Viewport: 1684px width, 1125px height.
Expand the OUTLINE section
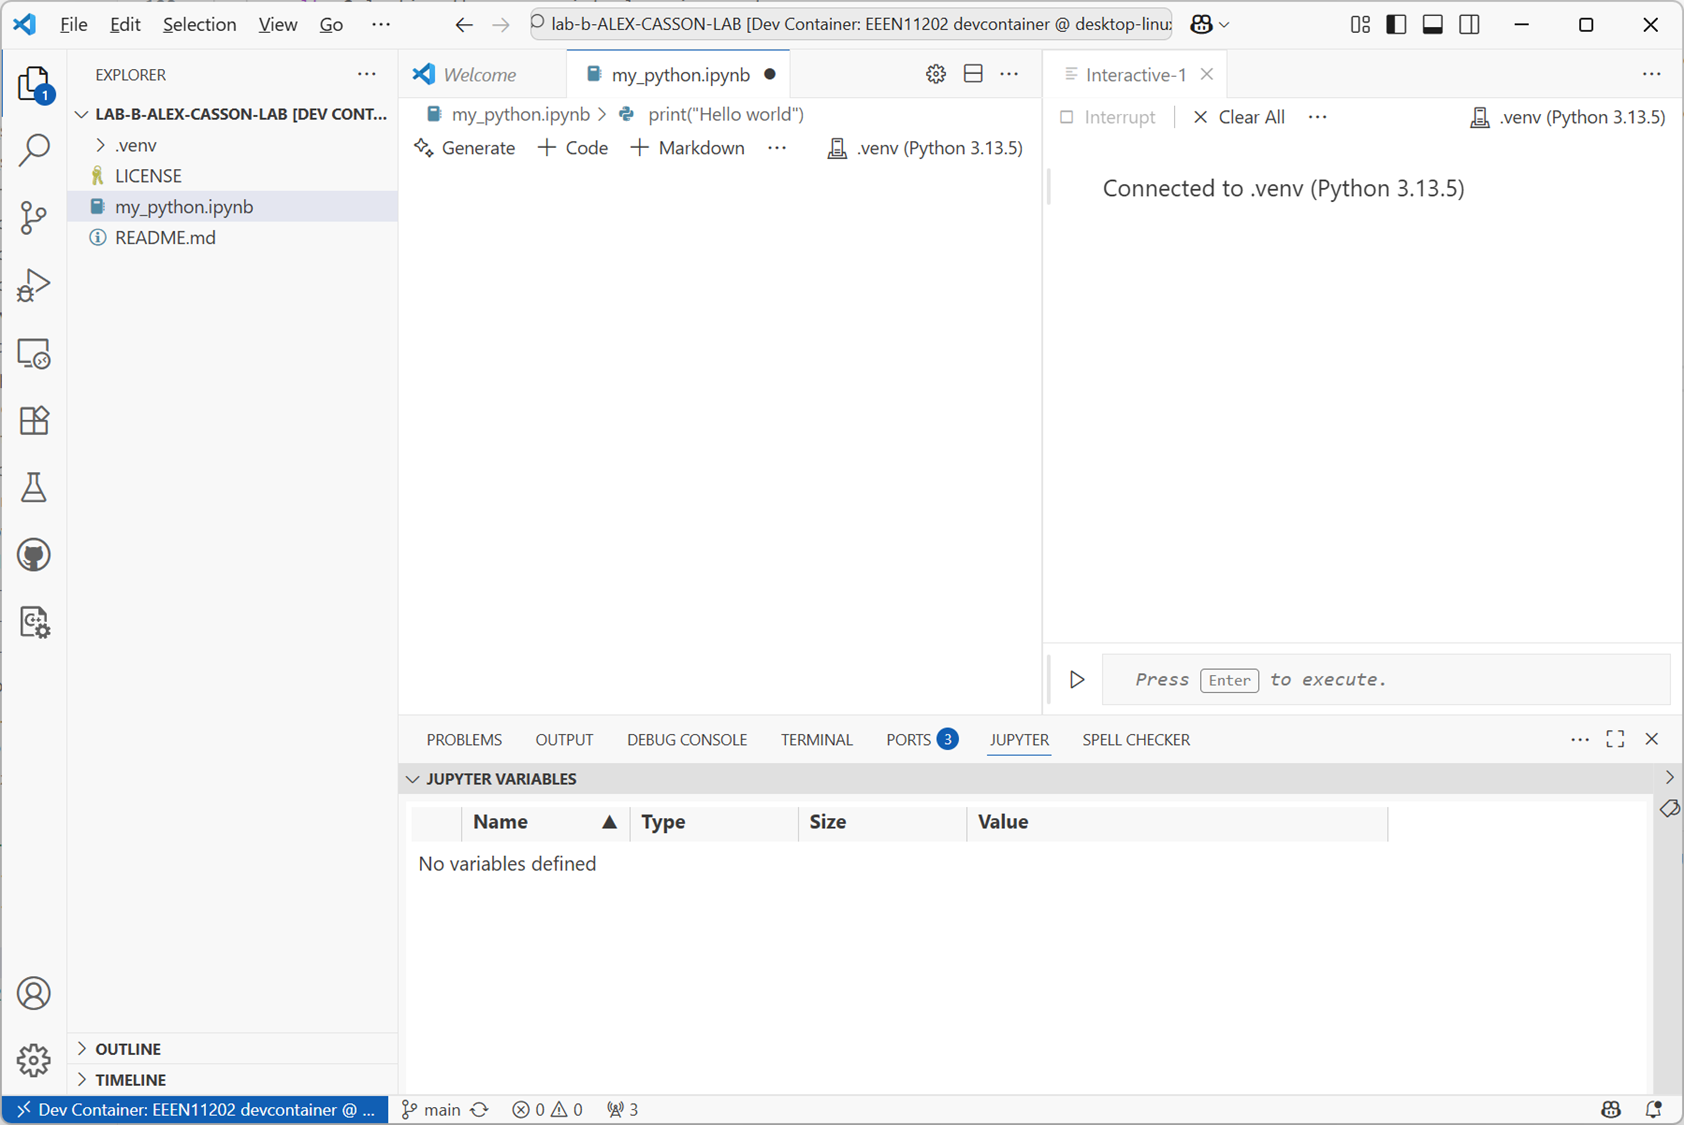127,1049
